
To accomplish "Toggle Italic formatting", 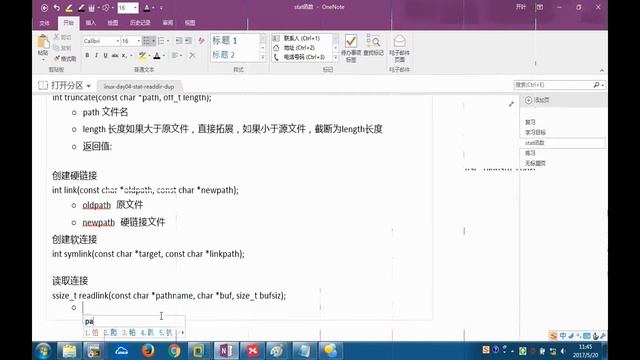I will click(x=96, y=56).
